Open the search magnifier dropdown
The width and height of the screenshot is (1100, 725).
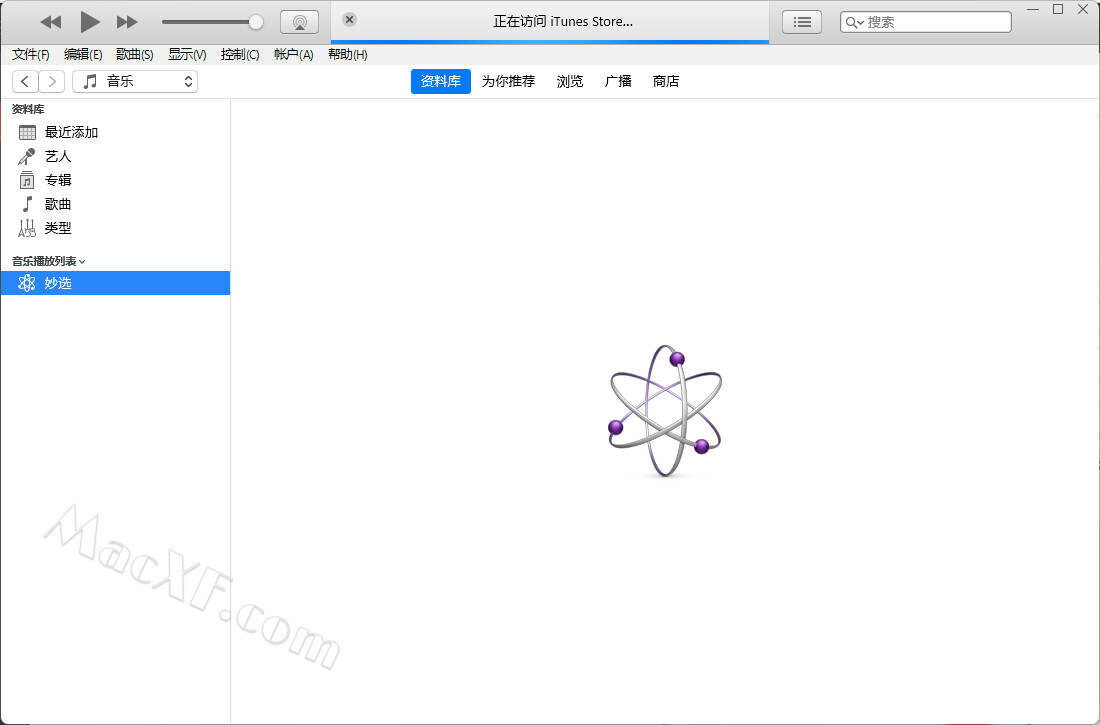pos(855,22)
